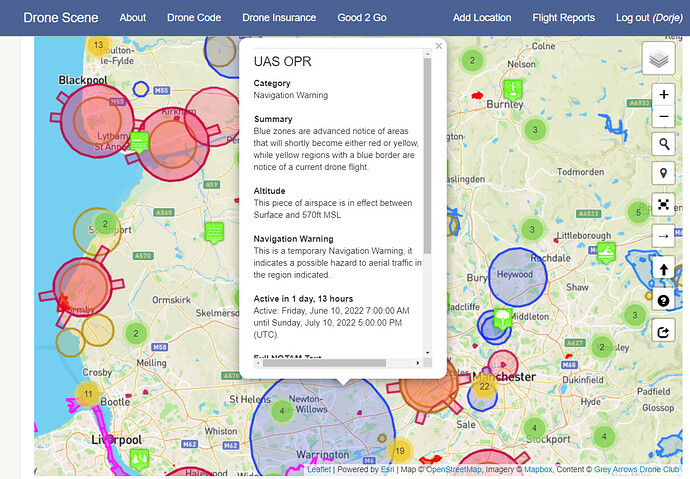690x479 pixels.
Task: Open the Grey Arrows Drone Club link
Action: click(x=637, y=469)
